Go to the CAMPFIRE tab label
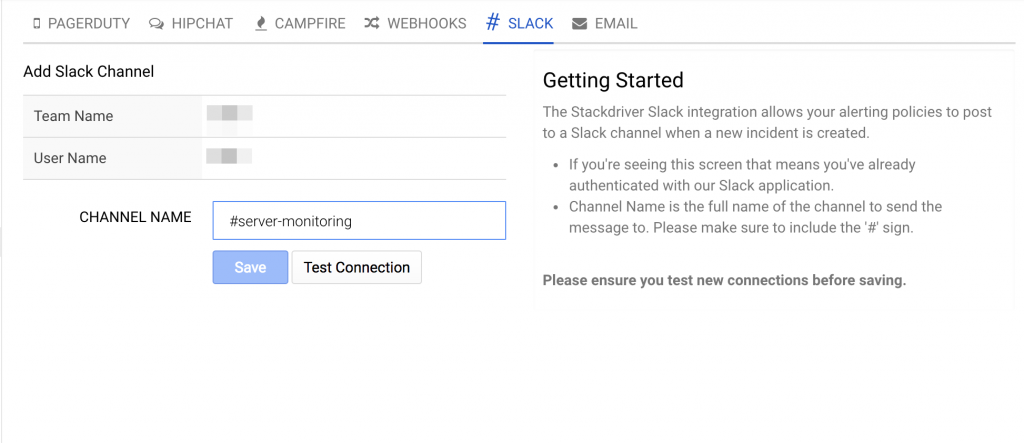 coord(310,23)
